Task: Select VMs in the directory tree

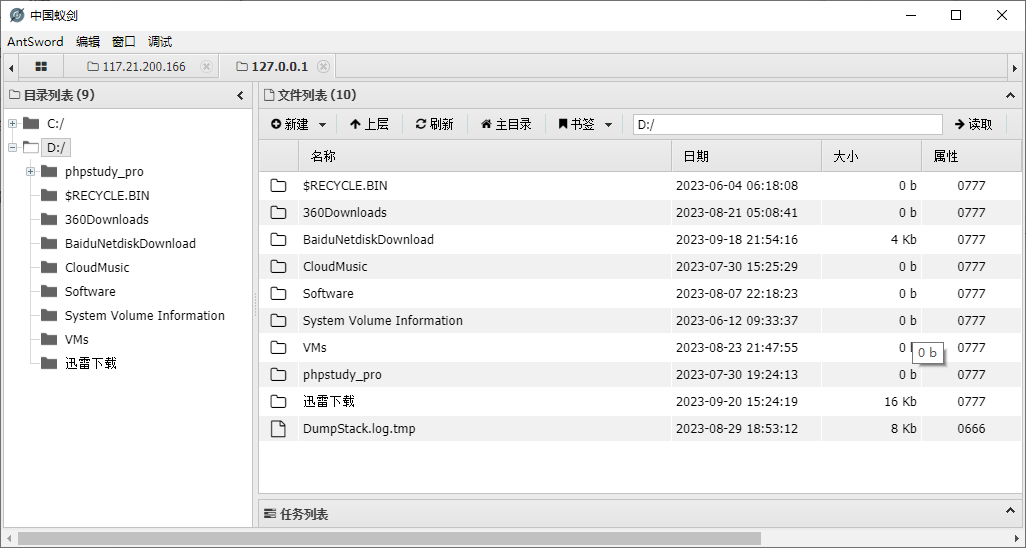Action: click(x=77, y=340)
